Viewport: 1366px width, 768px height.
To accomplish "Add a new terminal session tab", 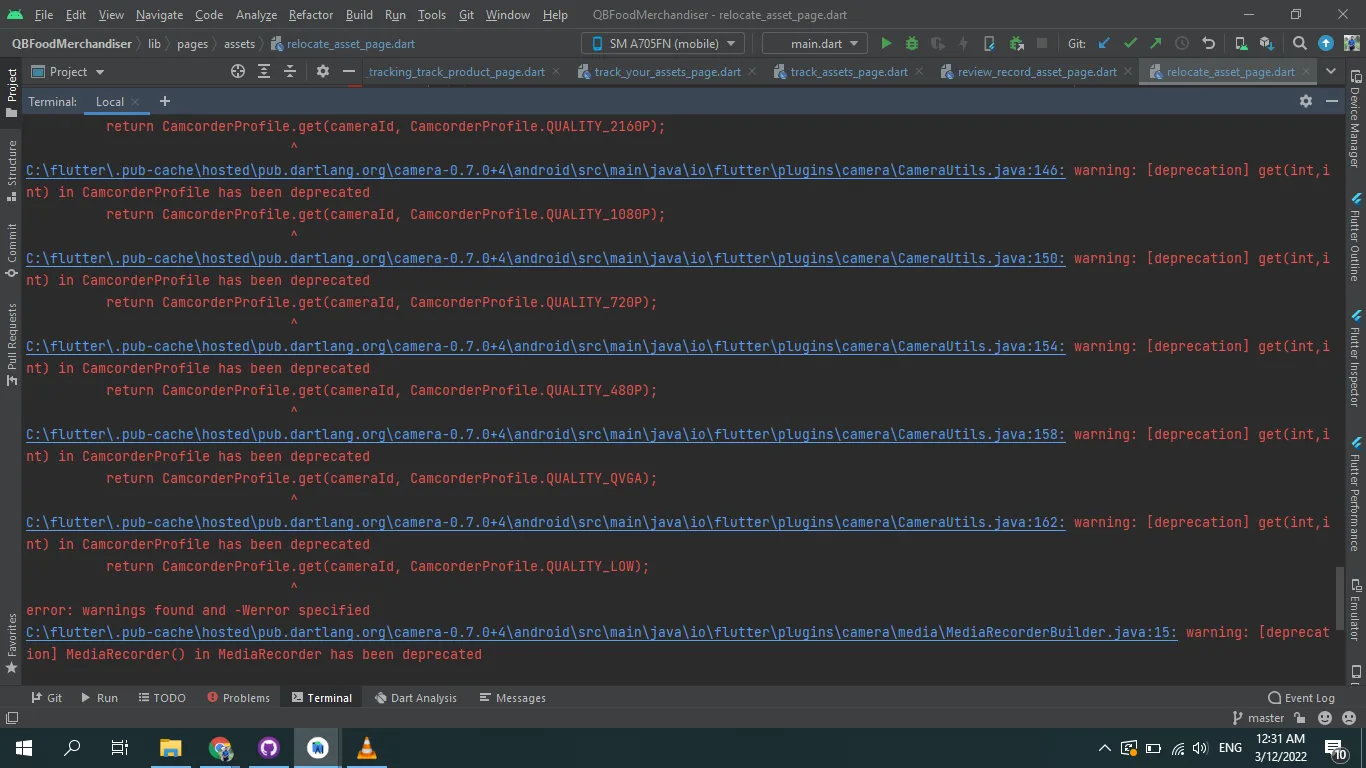I will tap(165, 101).
